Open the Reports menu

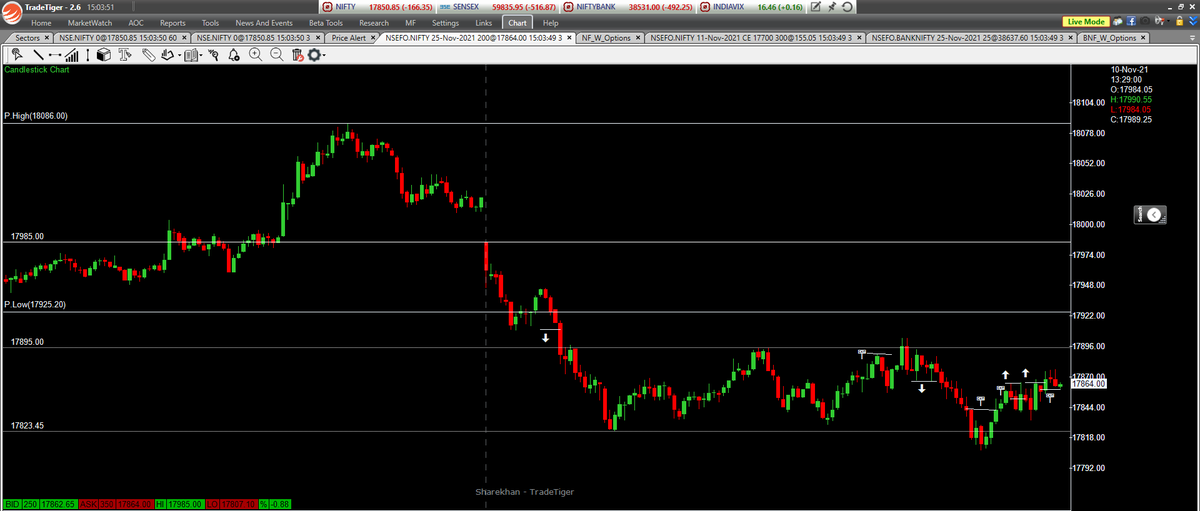[172, 22]
